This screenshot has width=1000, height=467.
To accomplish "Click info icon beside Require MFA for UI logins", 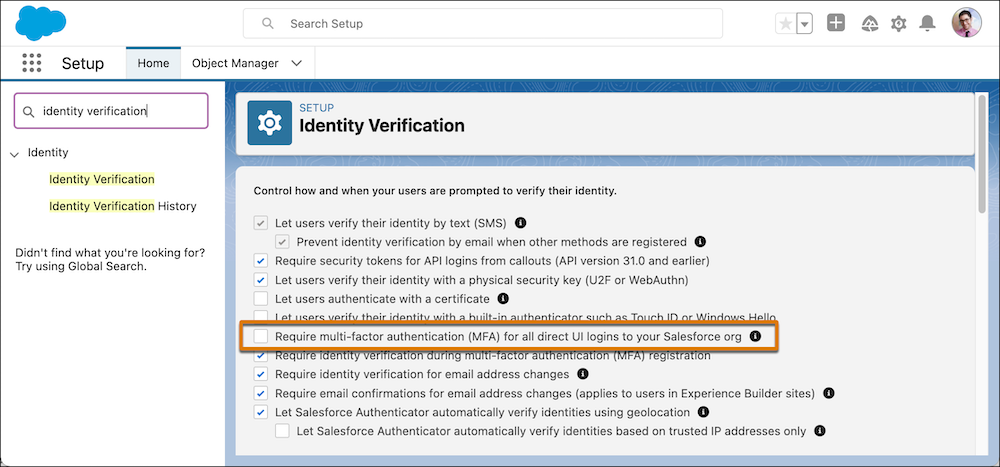I will pos(756,336).
